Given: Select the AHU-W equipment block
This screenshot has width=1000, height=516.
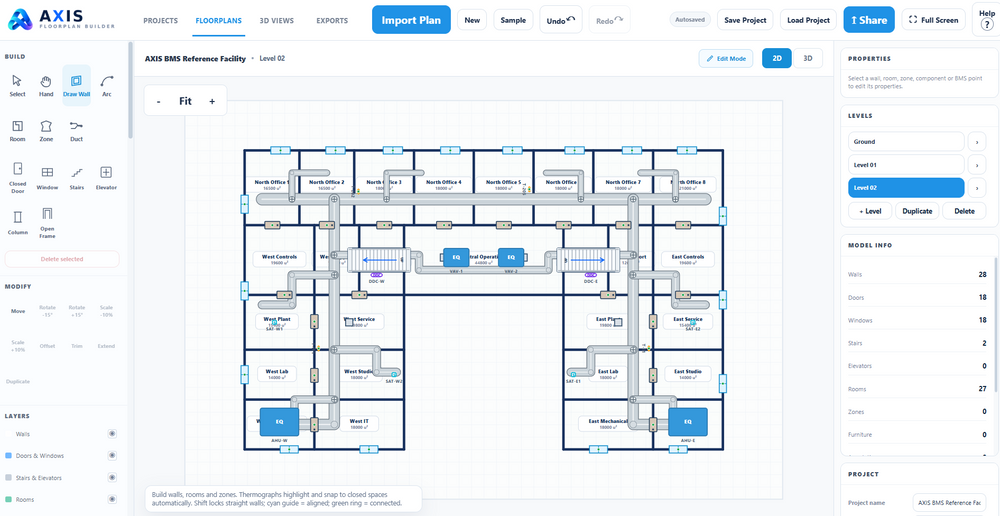Looking at the screenshot, I should (x=279, y=422).
